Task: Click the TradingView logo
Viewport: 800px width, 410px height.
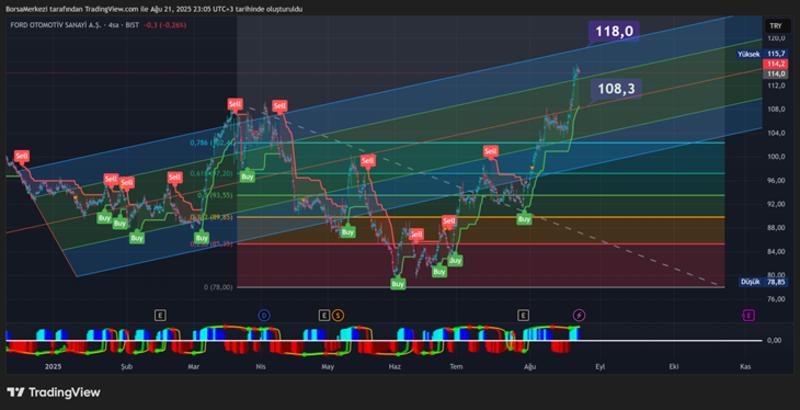Action: pyautogui.click(x=53, y=392)
